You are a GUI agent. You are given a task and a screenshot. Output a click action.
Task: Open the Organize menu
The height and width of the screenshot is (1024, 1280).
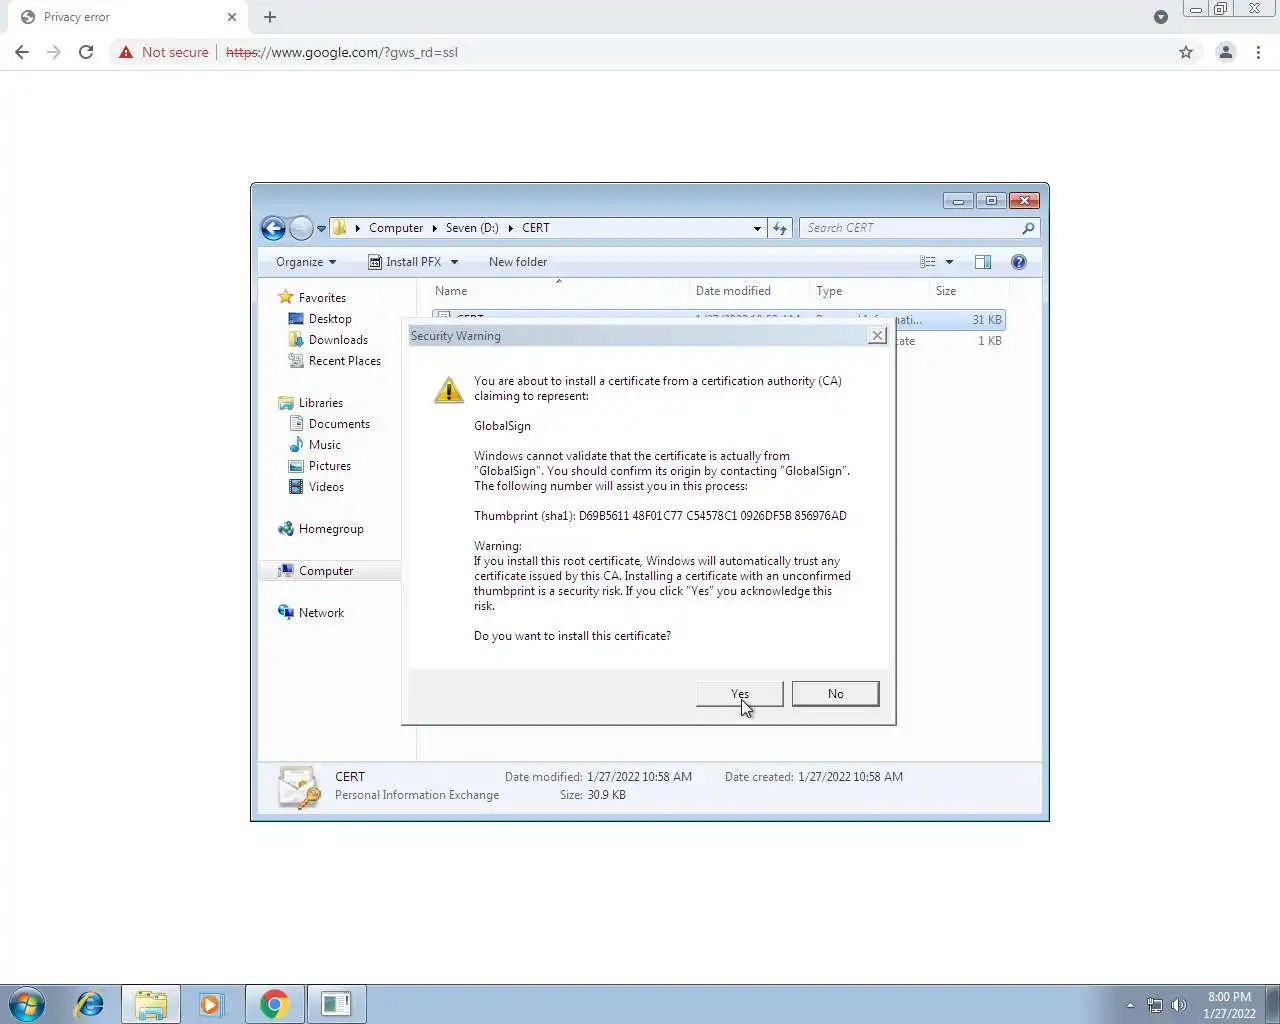point(306,262)
